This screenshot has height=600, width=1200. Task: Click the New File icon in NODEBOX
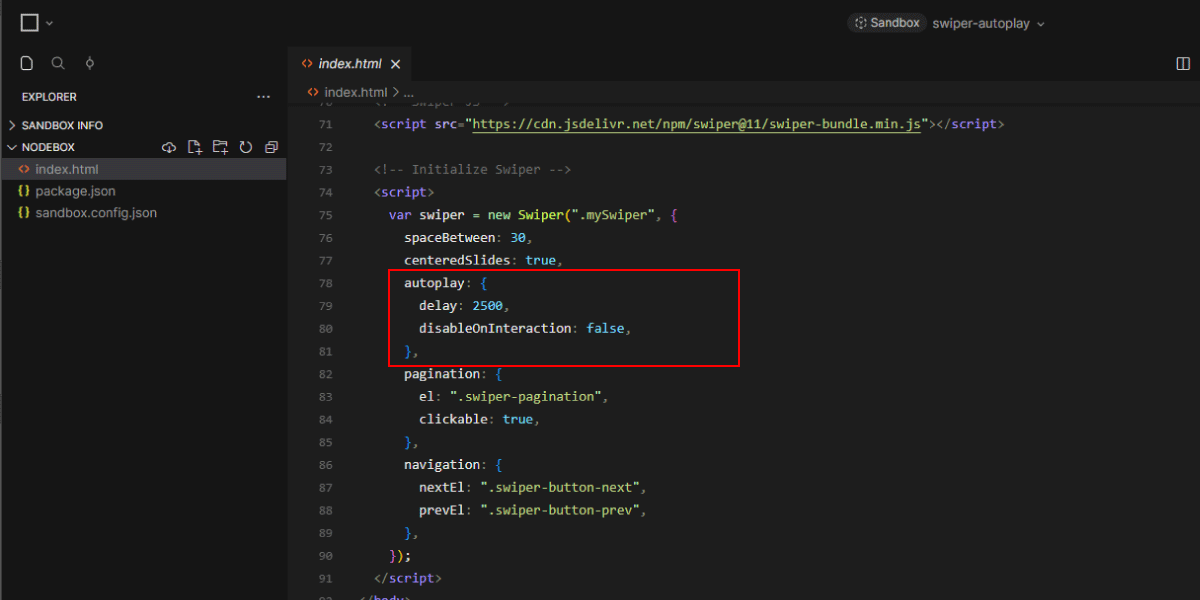click(x=195, y=147)
